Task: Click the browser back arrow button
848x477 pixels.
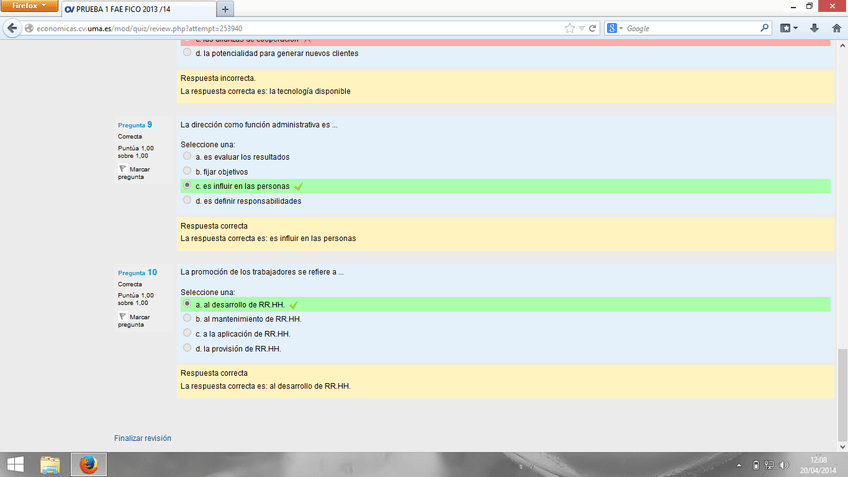Action: pyautogui.click(x=12, y=28)
